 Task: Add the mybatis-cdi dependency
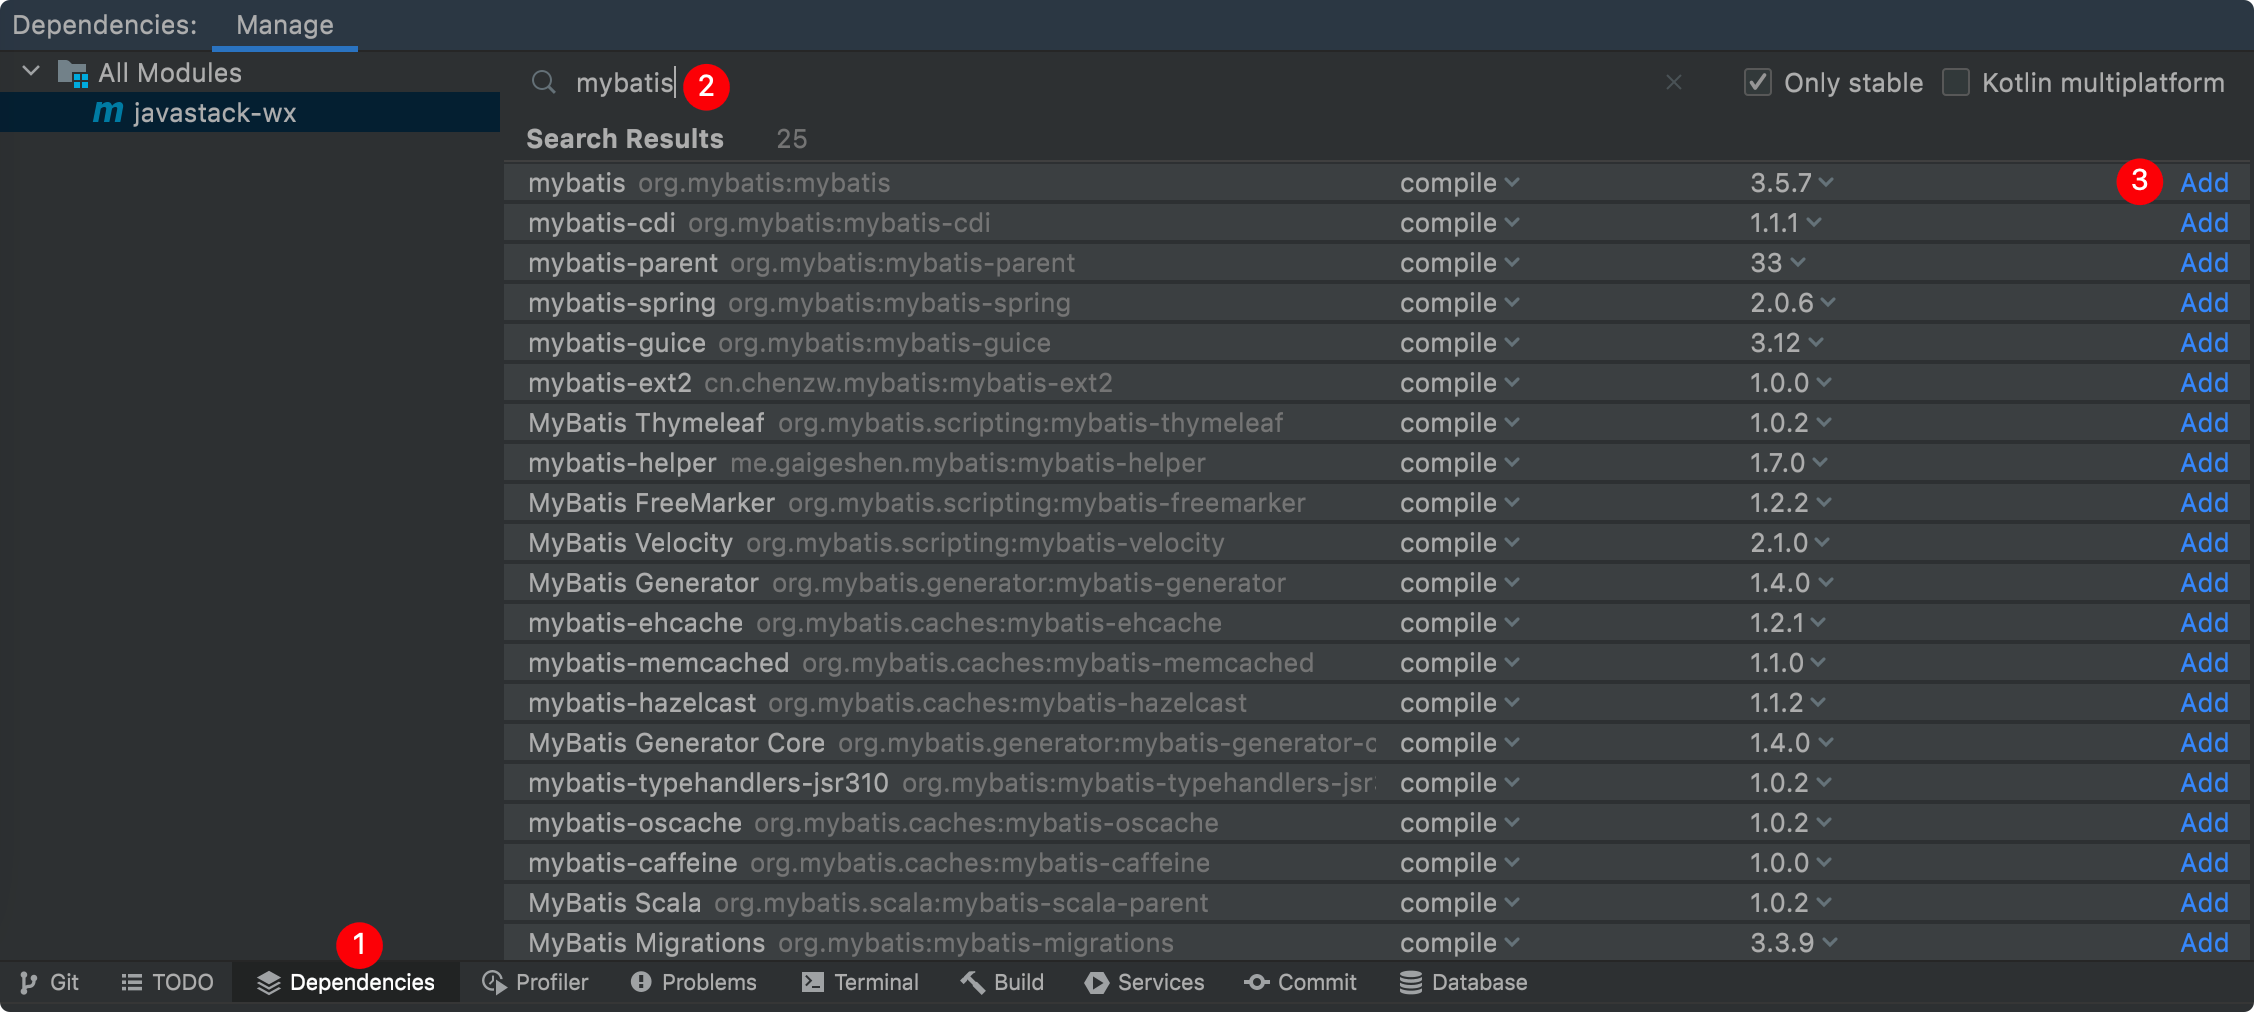click(x=2204, y=223)
